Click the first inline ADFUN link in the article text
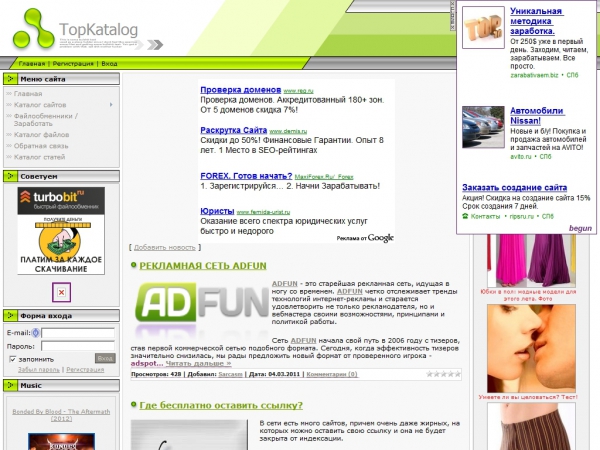Screen dimensions: 600x450 pyautogui.click(x=285, y=284)
